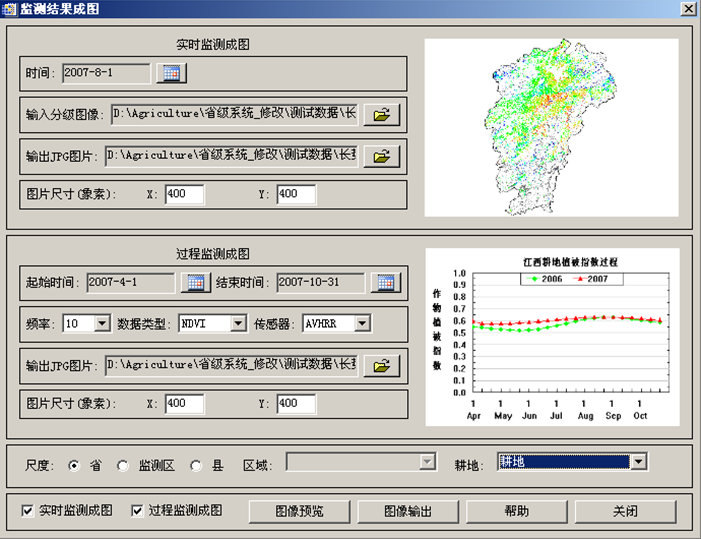Click the app icon in the title bar
This screenshot has height=539, width=701.
tap(9, 9)
